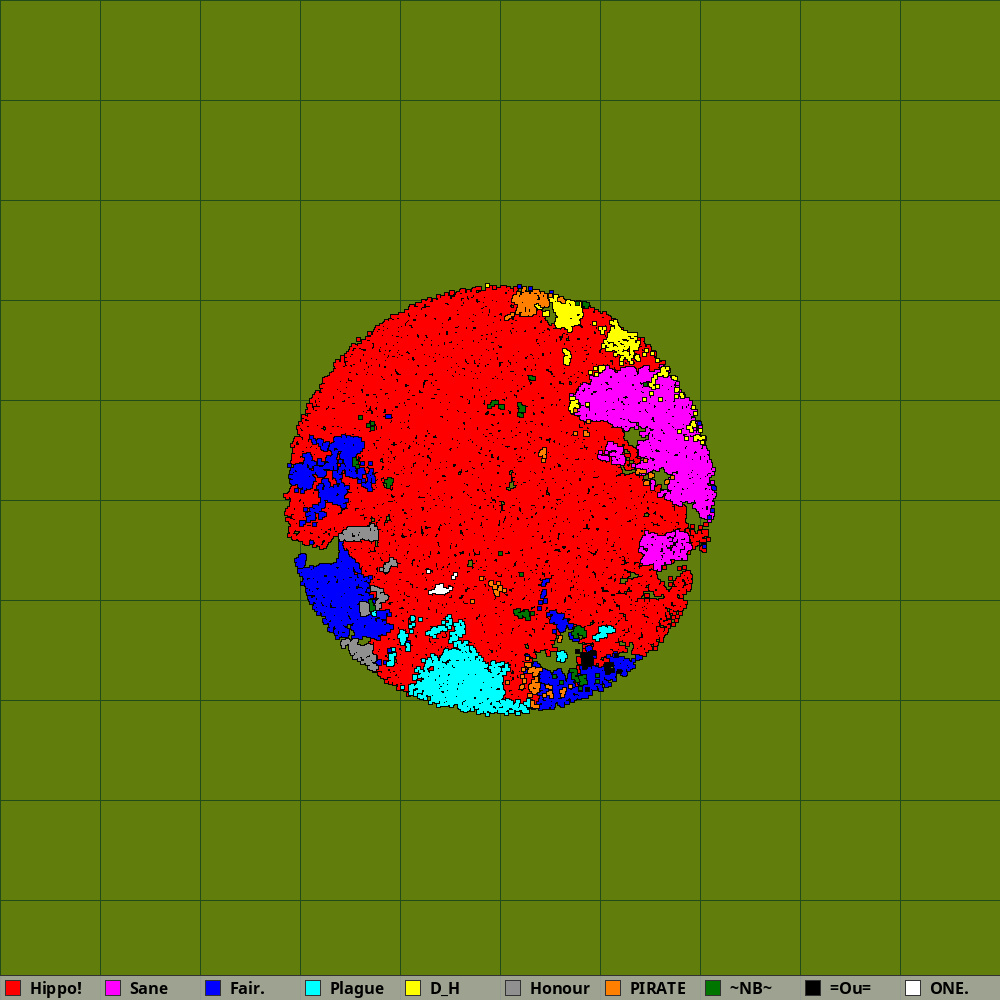The height and width of the screenshot is (1000, 1000).
Task: Click the red Hippo! legend swatch
Action: (x=13, y=988)
